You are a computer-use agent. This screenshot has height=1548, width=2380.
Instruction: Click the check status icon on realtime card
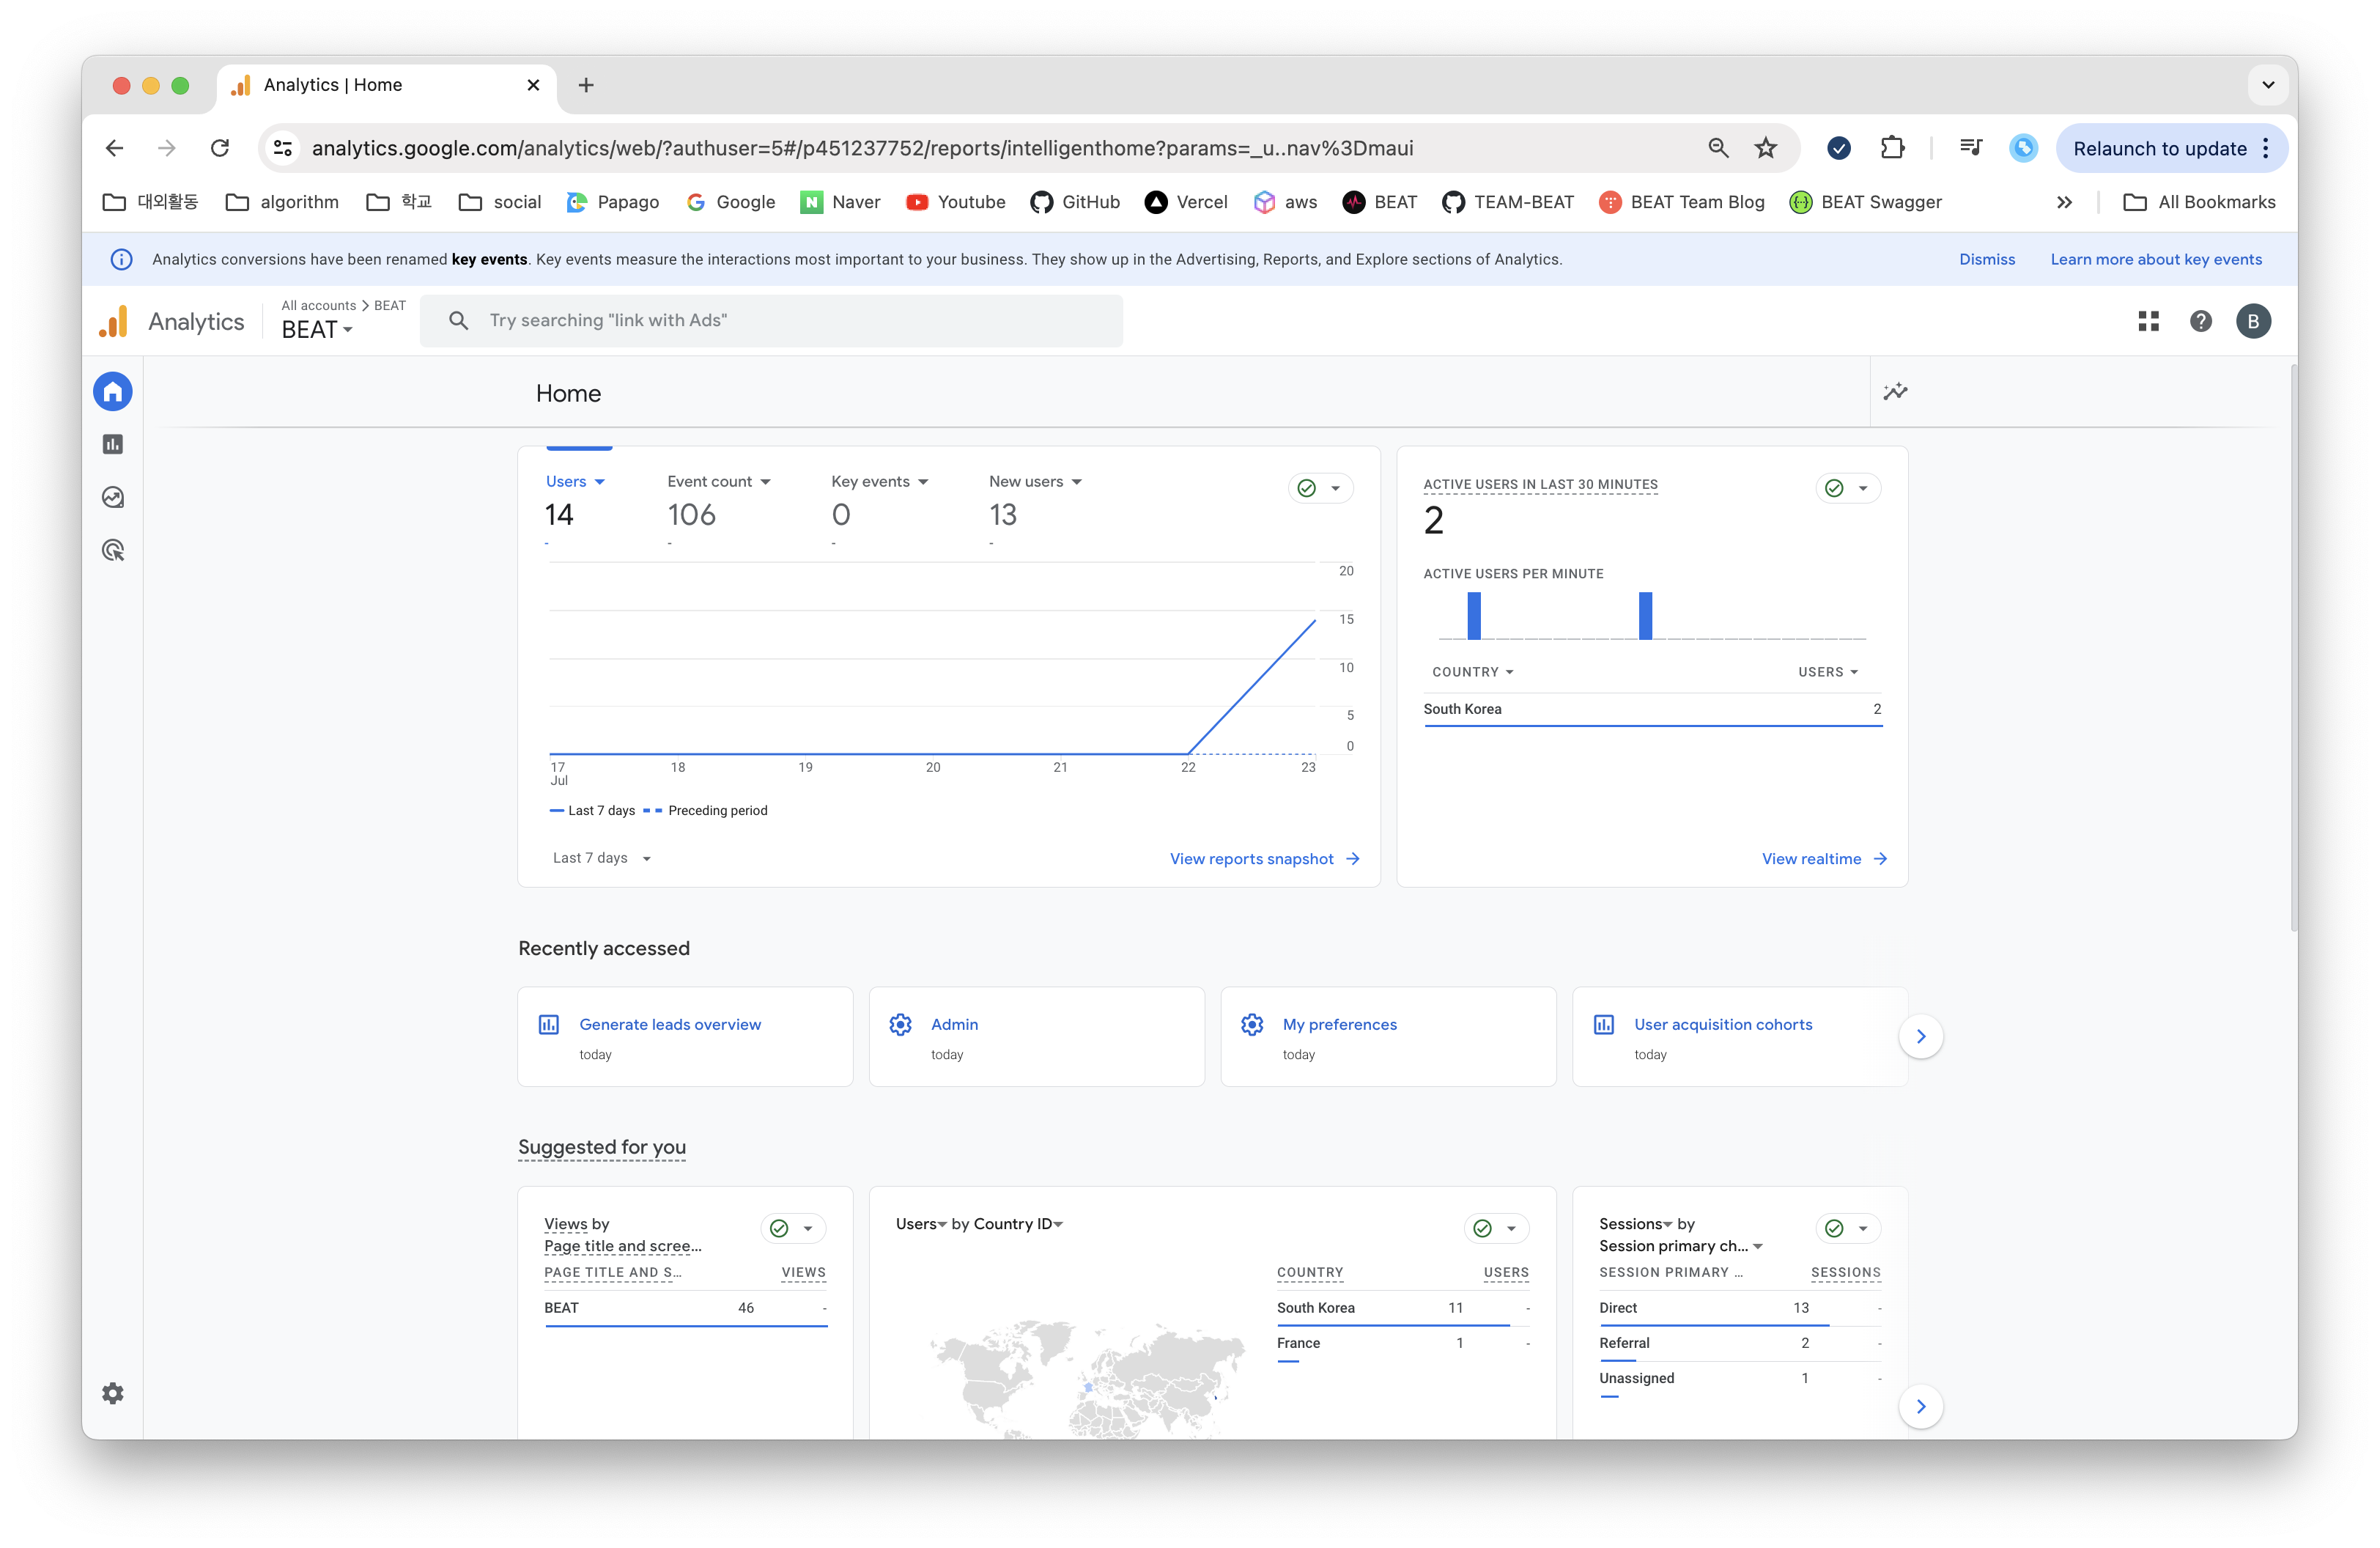pyautogui.click(x=1834, y=488)
